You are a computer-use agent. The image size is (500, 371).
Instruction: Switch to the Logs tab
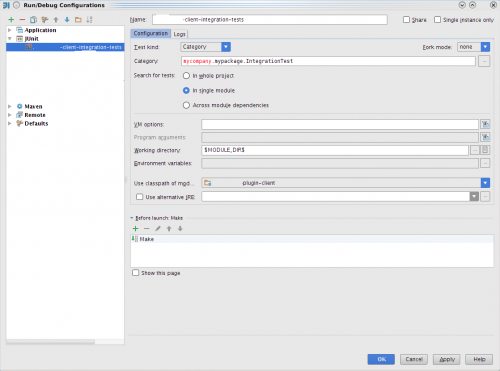point(179,34)
